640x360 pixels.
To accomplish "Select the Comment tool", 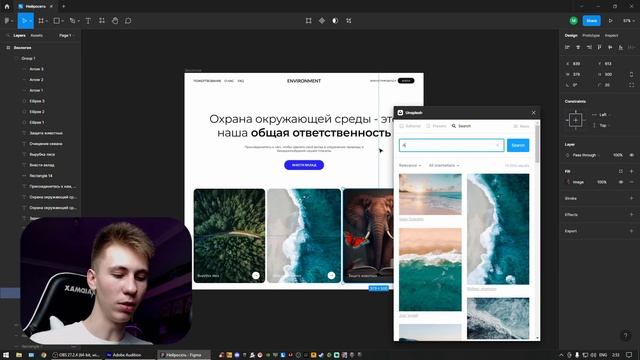I will pyautogui.click(x=128, y=21).
